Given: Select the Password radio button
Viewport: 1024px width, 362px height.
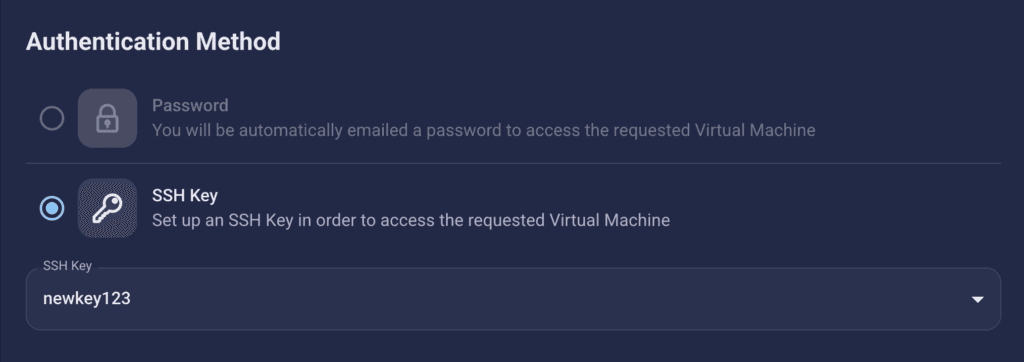Looking at the screenshot, I should (52, 119).
